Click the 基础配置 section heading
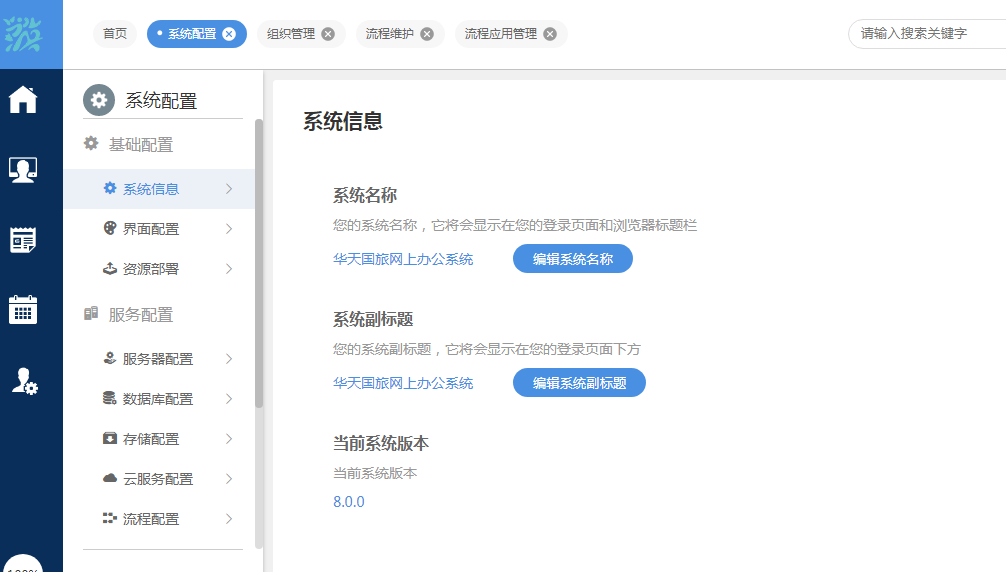Viewport: 1006px width, 572px height. click(141, 145)
